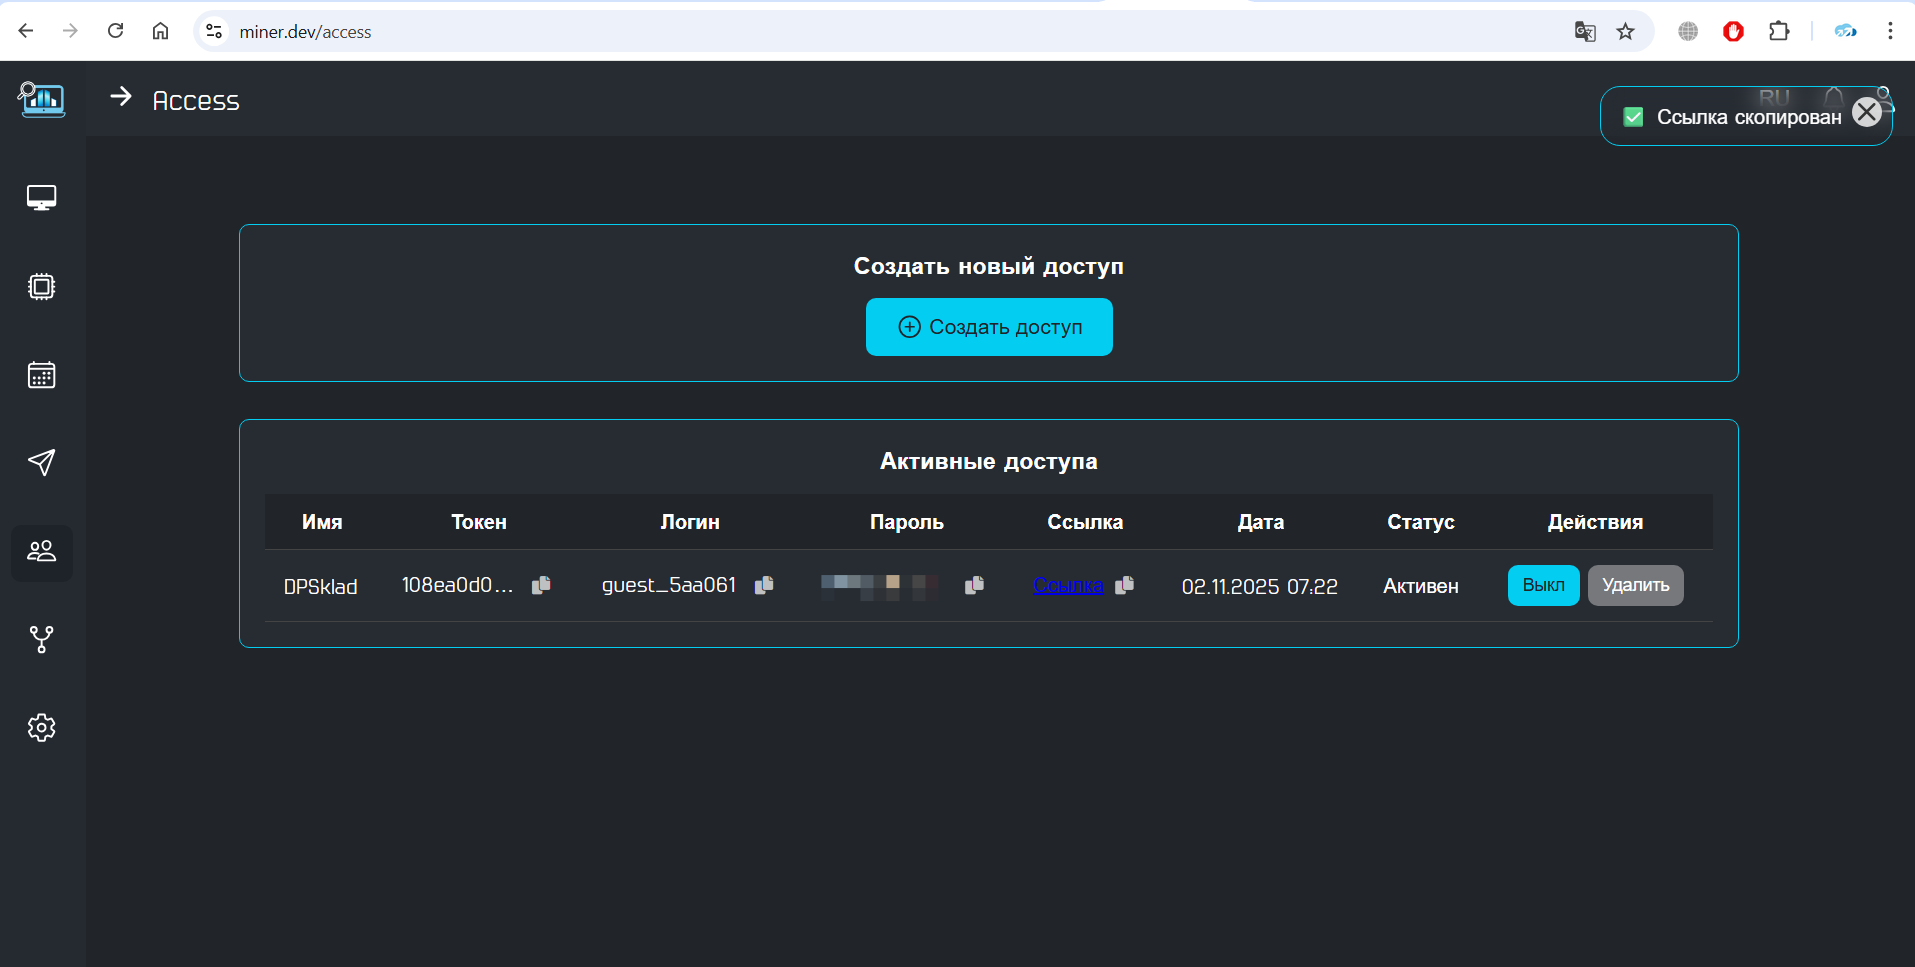Go forward in browser history
The width and height of the screenshot is (1915, 967).
click(x=70, y=31)
